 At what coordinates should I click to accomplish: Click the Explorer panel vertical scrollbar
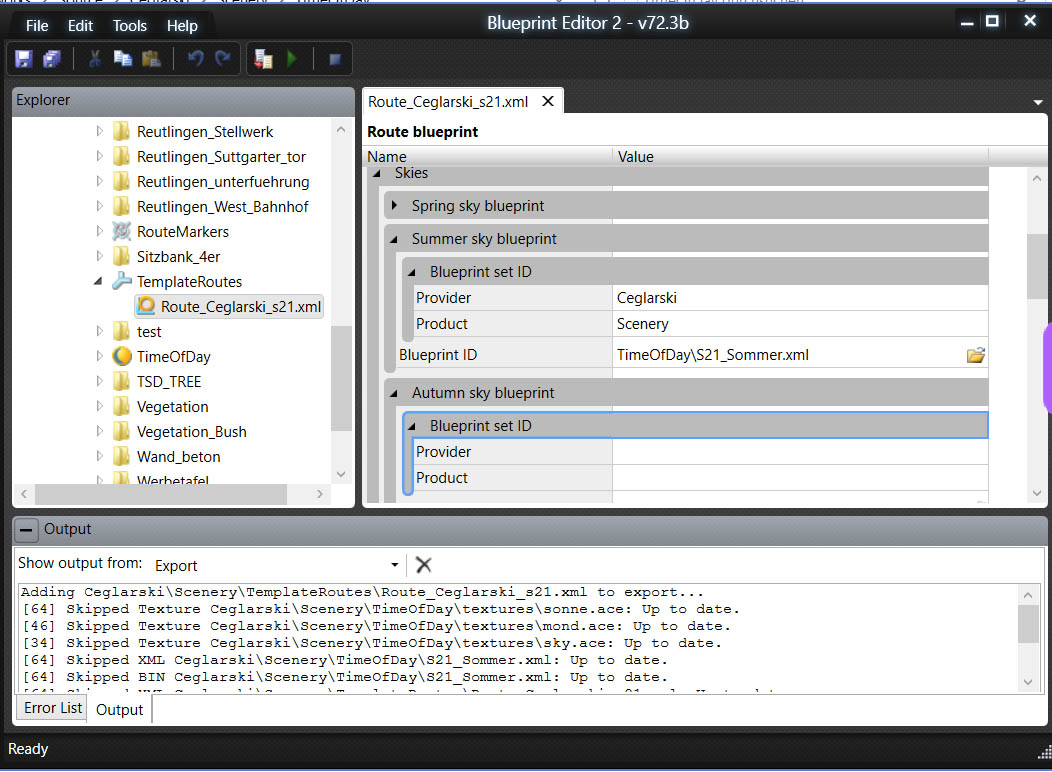[x=341, y=378]
